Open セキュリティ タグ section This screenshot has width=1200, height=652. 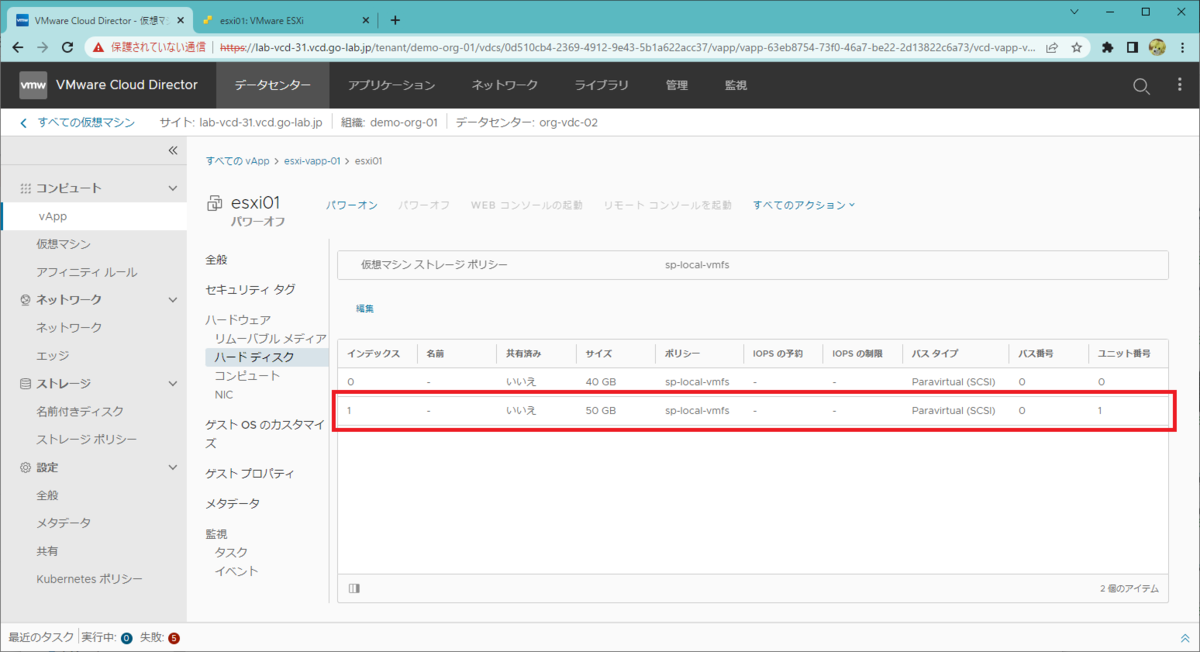coord(250,290)
